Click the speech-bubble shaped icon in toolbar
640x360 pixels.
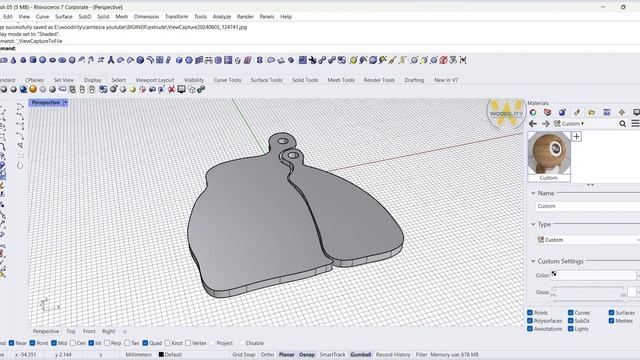(271, 60)
